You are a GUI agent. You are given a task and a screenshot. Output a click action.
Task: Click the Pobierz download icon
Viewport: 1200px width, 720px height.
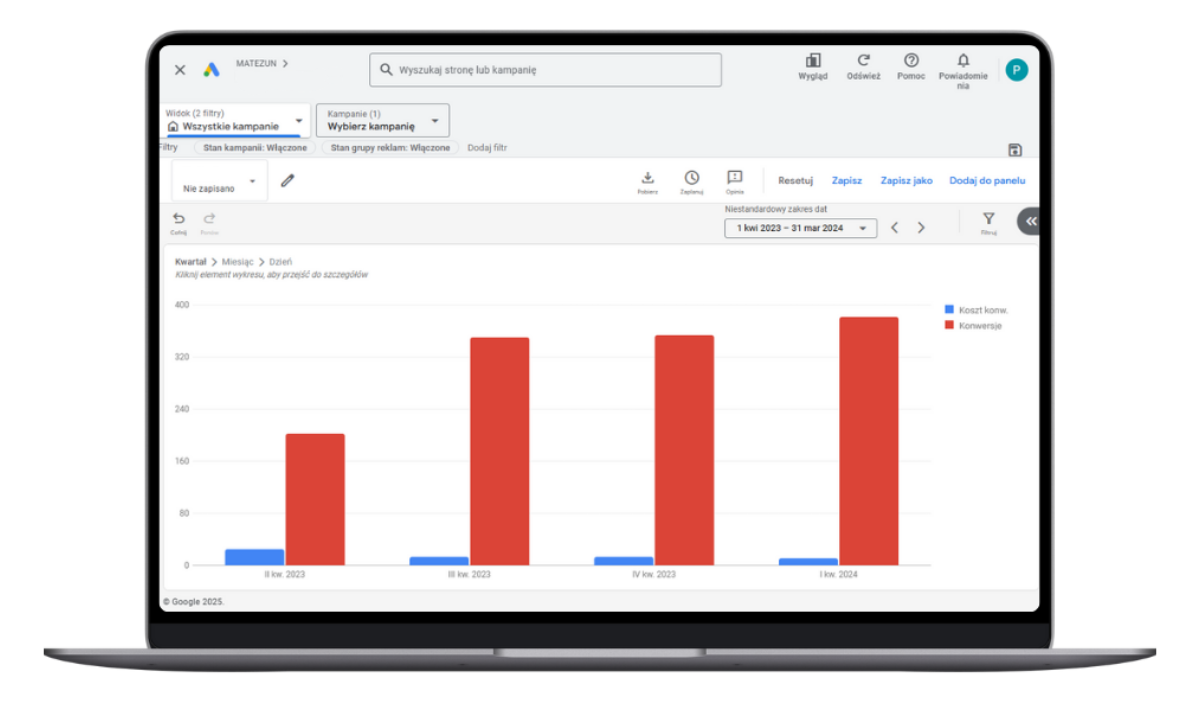coord(647,178)
